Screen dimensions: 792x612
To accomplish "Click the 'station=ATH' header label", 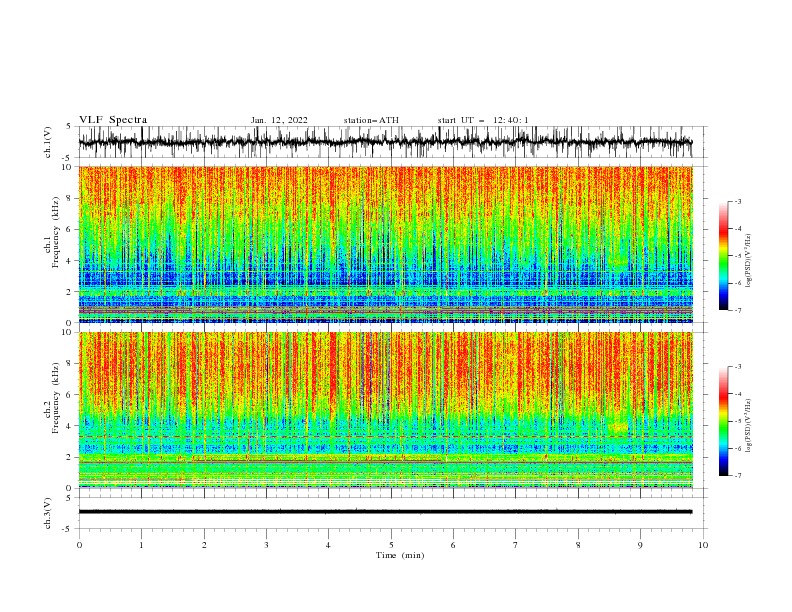I will (371, 120).
